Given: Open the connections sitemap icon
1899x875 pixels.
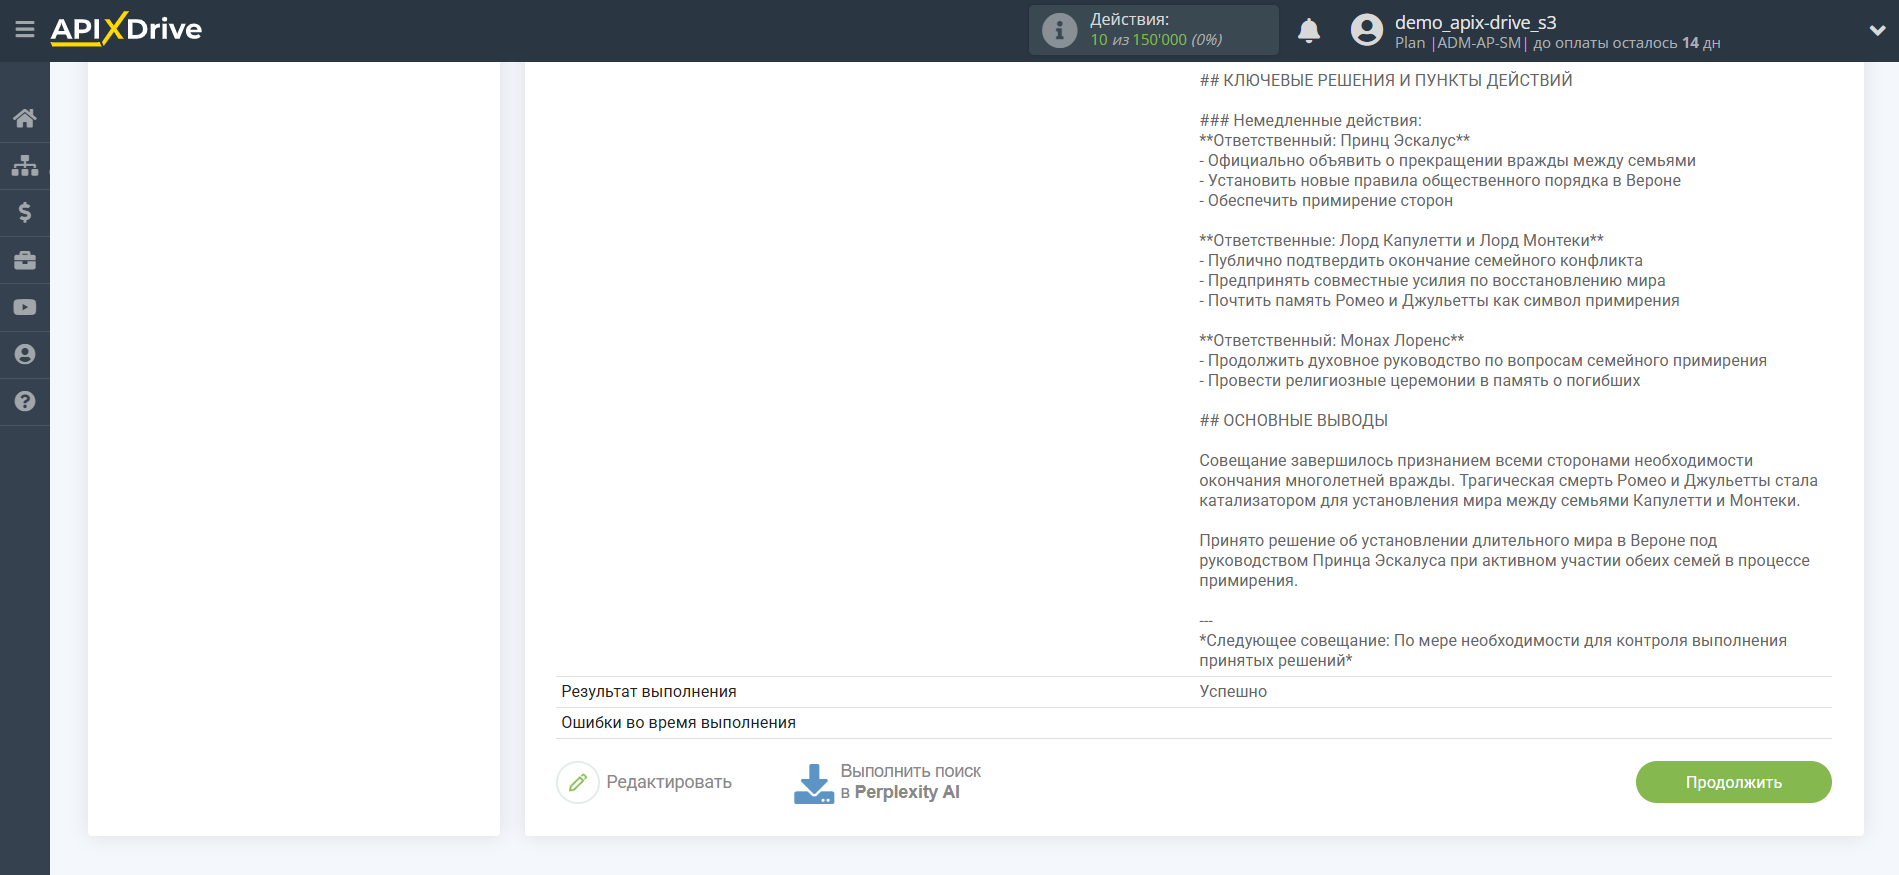Looking at the screenshot, I should click(x=25, y=165).
